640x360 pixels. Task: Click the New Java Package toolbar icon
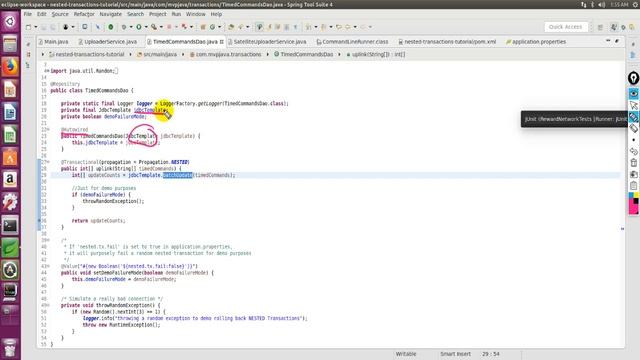[203, 27]
